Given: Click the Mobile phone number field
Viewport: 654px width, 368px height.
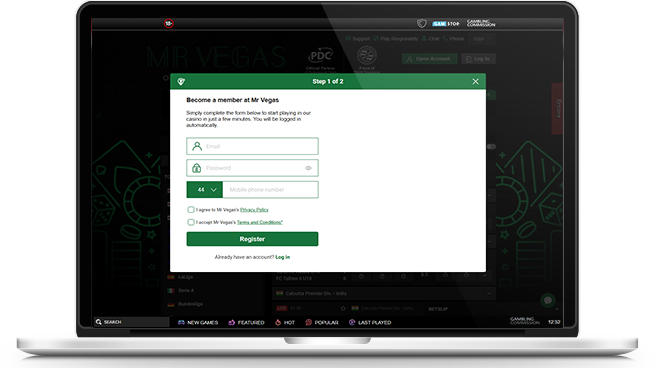Looking at the screenshot, I should coord(271,189).
